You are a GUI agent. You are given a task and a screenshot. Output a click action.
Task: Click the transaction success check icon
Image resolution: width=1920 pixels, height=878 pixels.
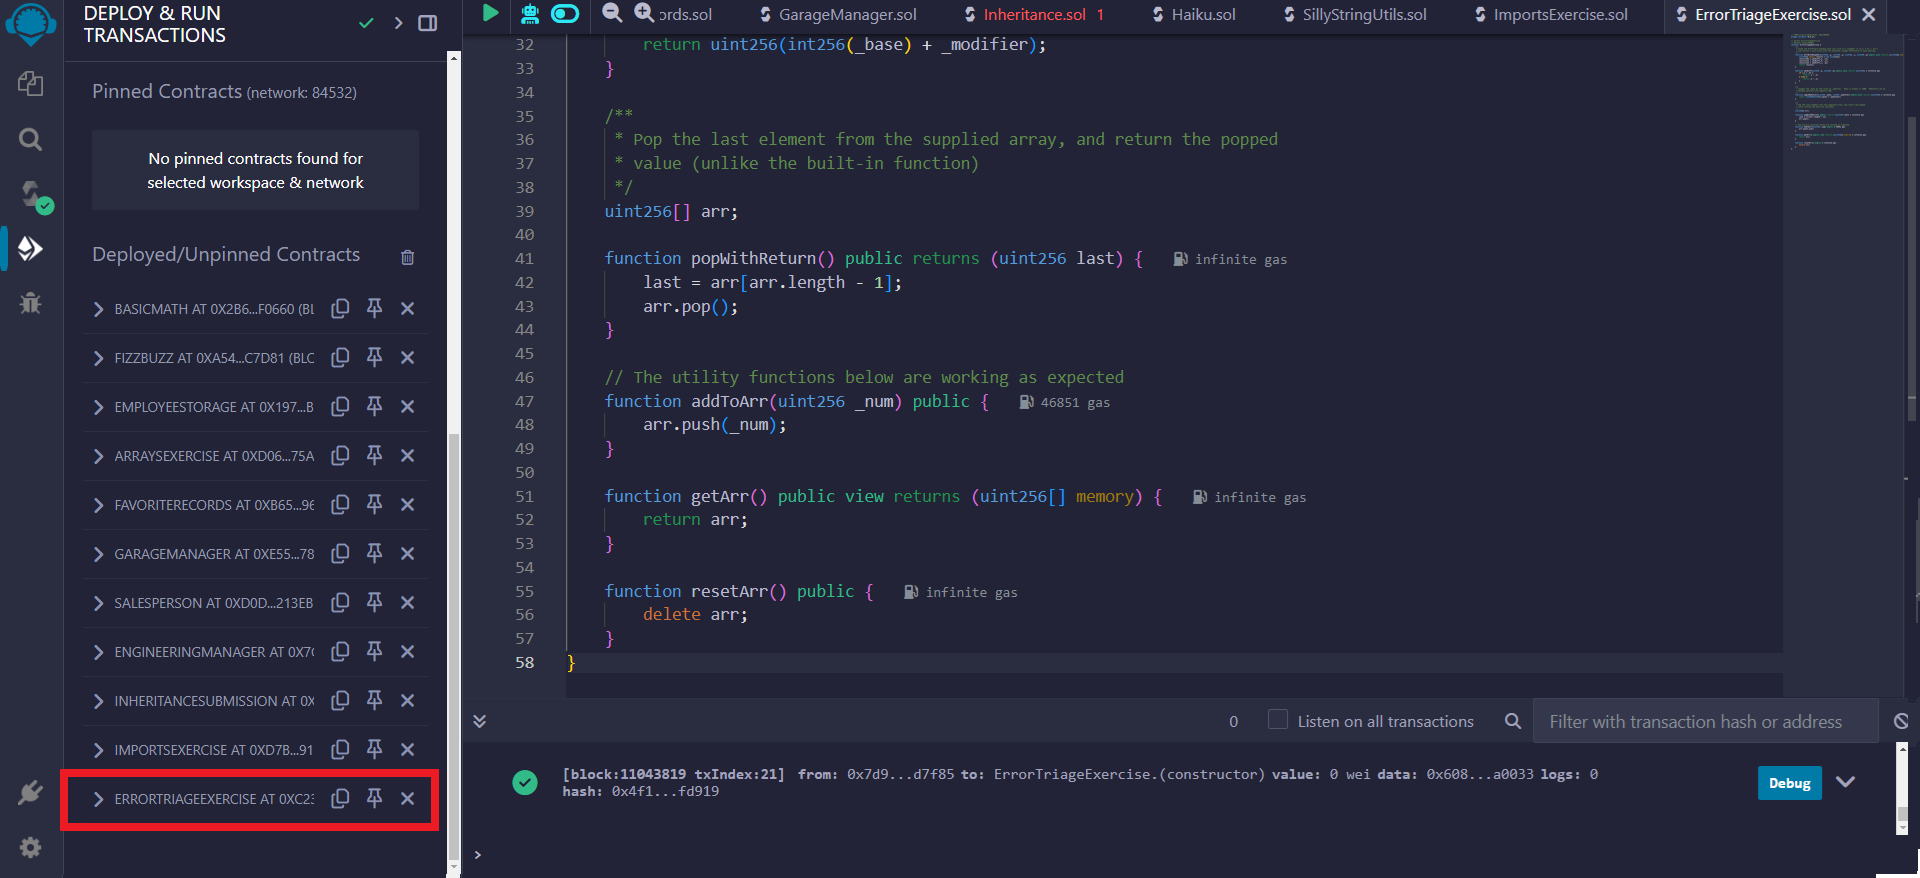click(x=525, y=782)
